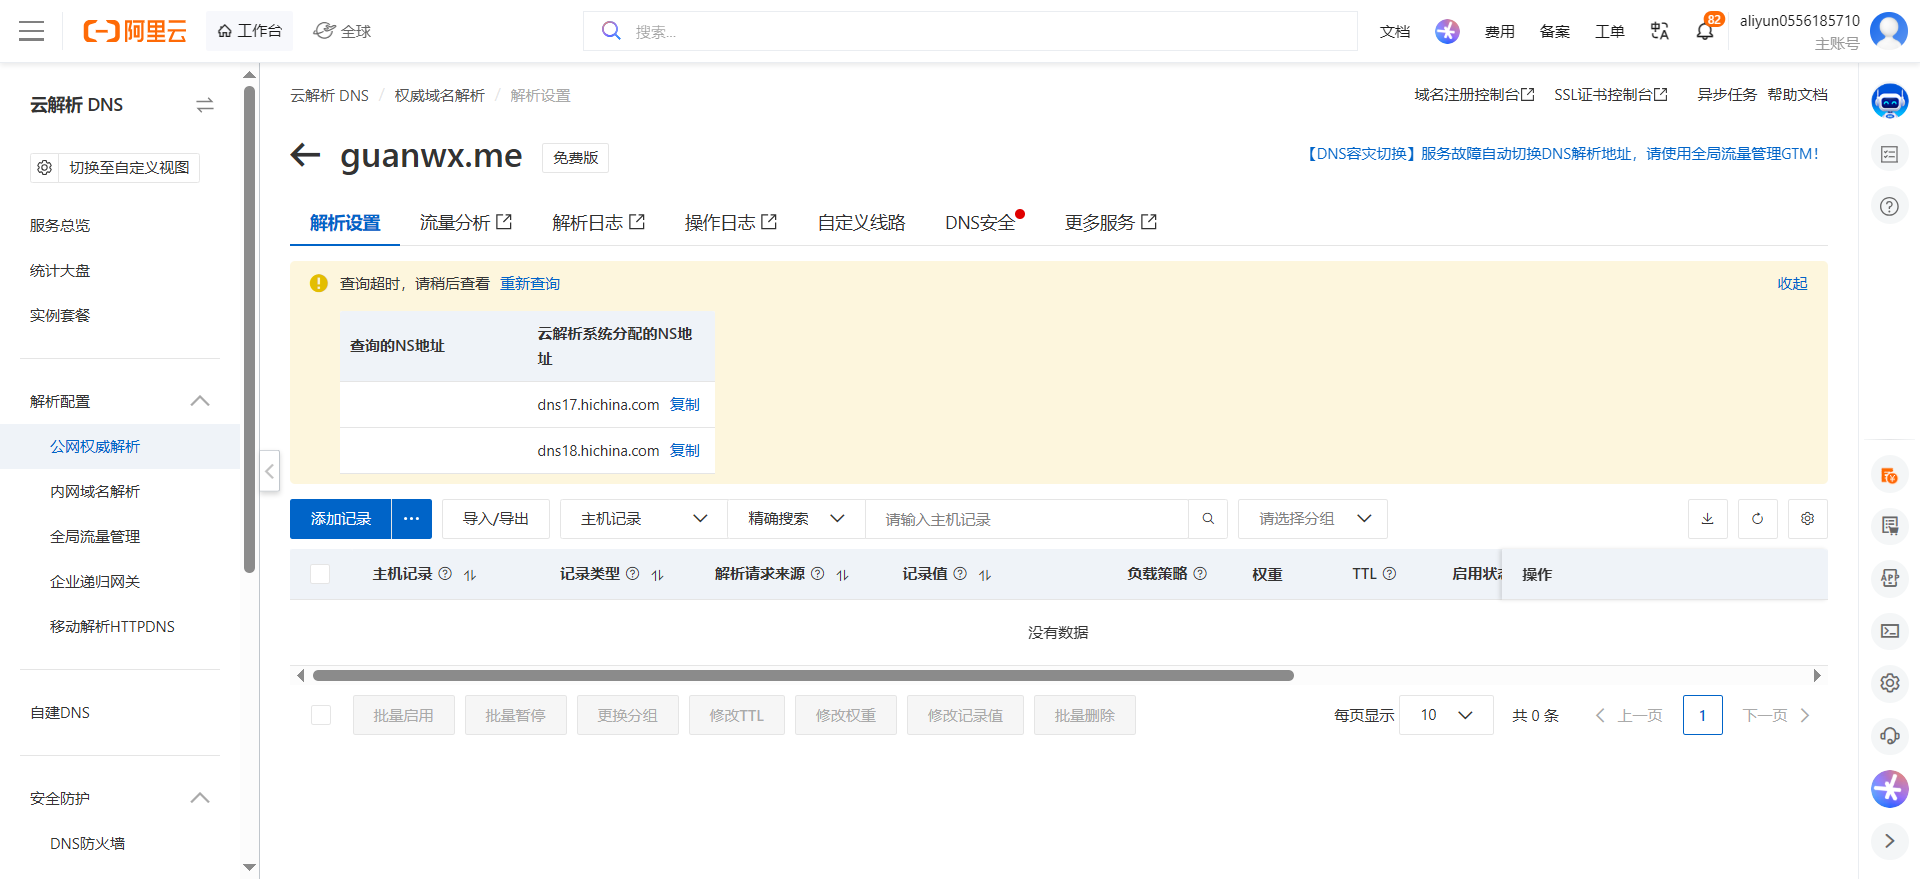
Task: Show help tooltip for 负载策略
Action: (x=1200, y=574)
